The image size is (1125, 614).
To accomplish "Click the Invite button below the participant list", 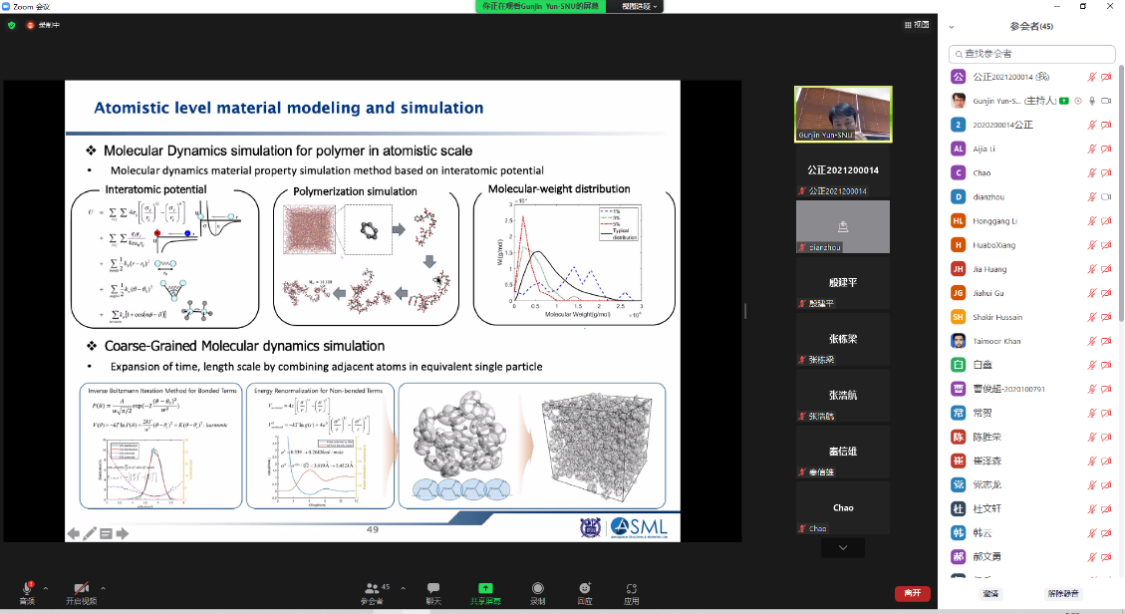I will coord(990,593).
